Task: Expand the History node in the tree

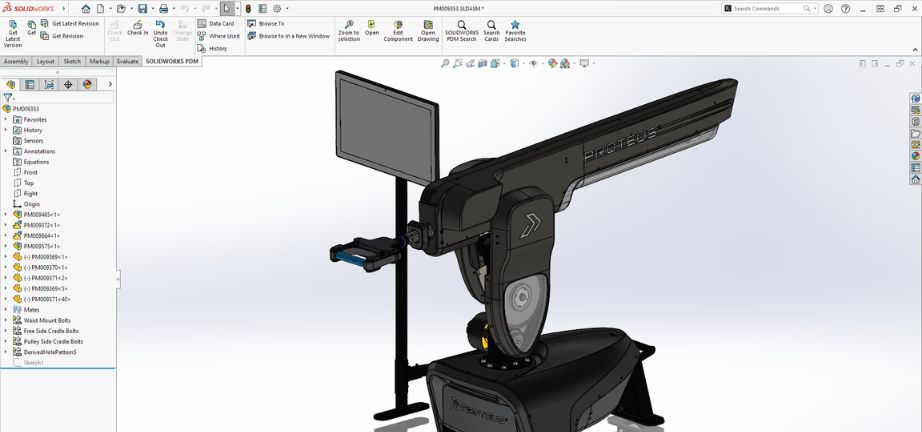Action: coord(6,130)
